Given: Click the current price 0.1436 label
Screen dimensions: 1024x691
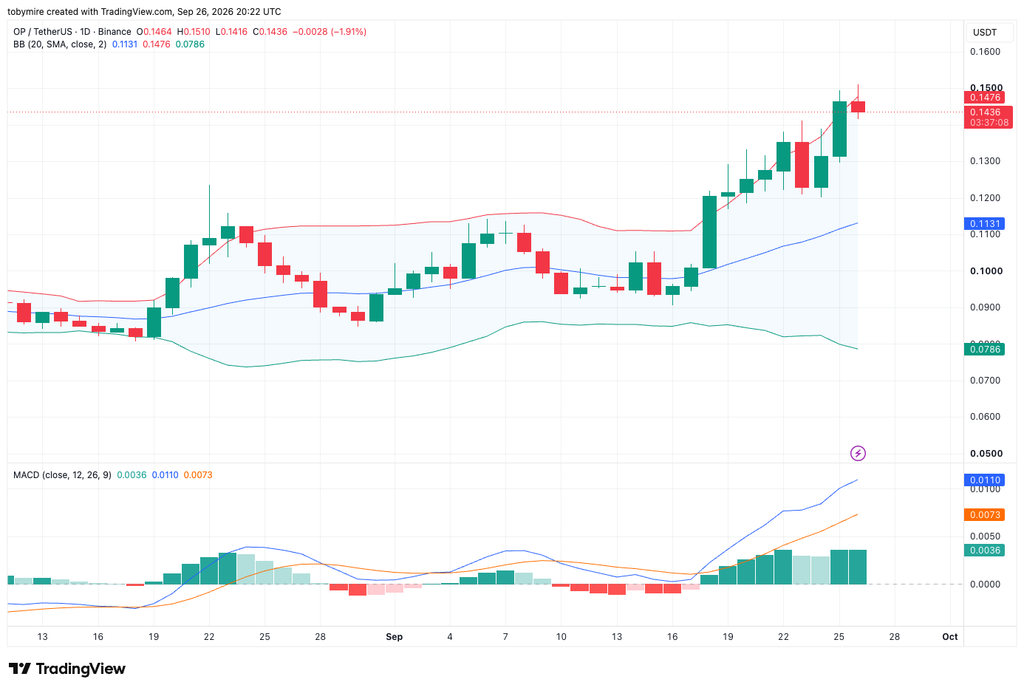Looking at the screenshot, I should coord(984,112).
